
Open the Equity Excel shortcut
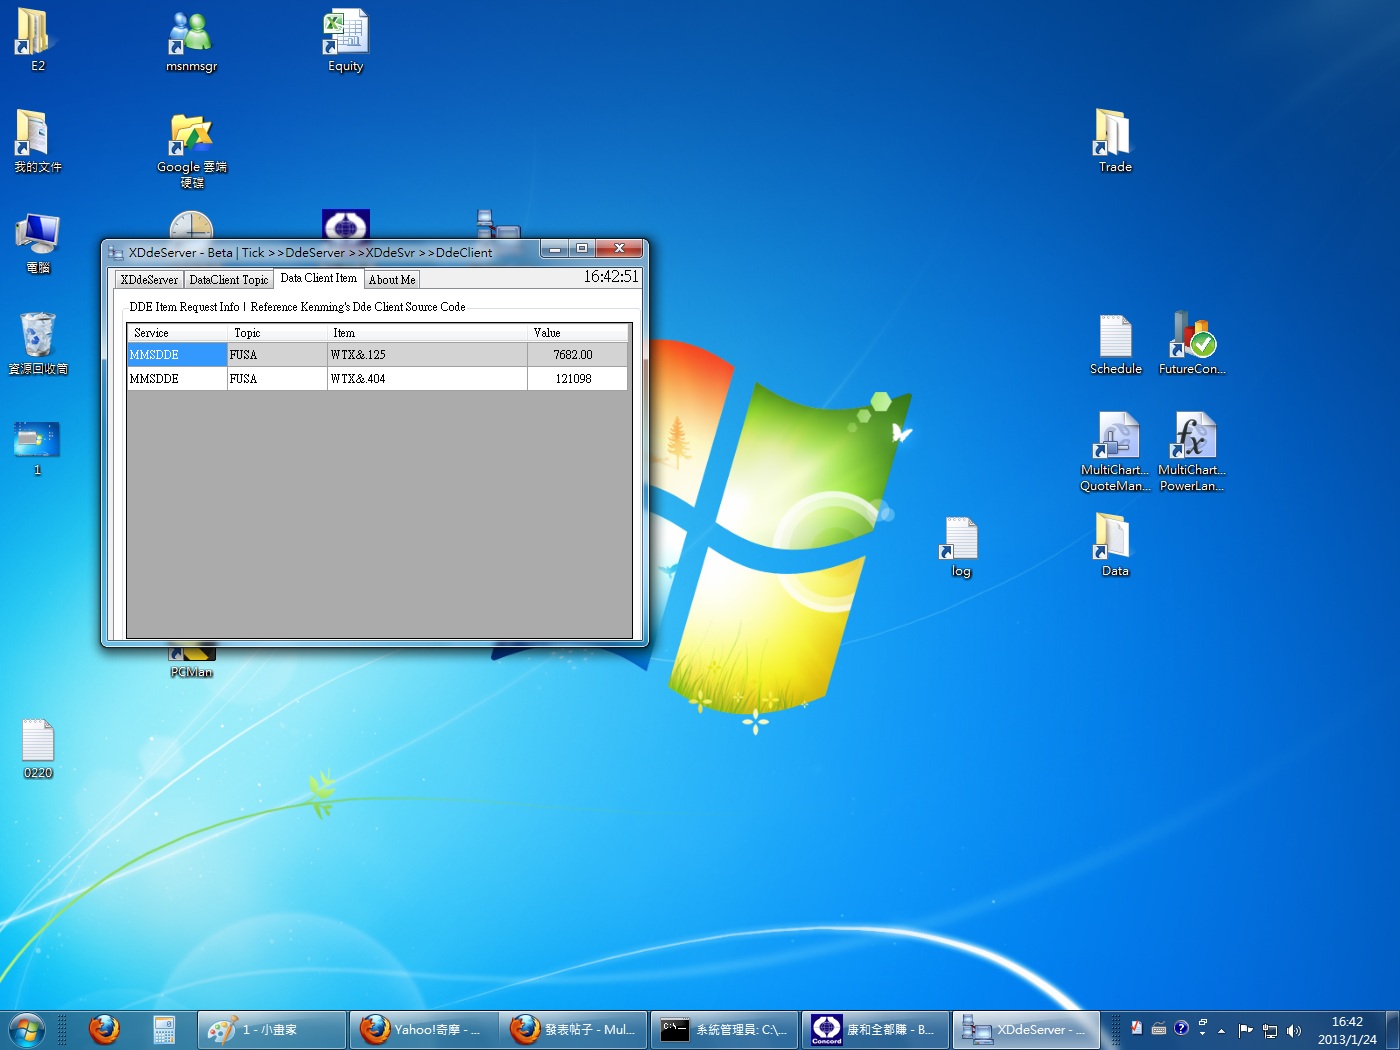point(346,40)
